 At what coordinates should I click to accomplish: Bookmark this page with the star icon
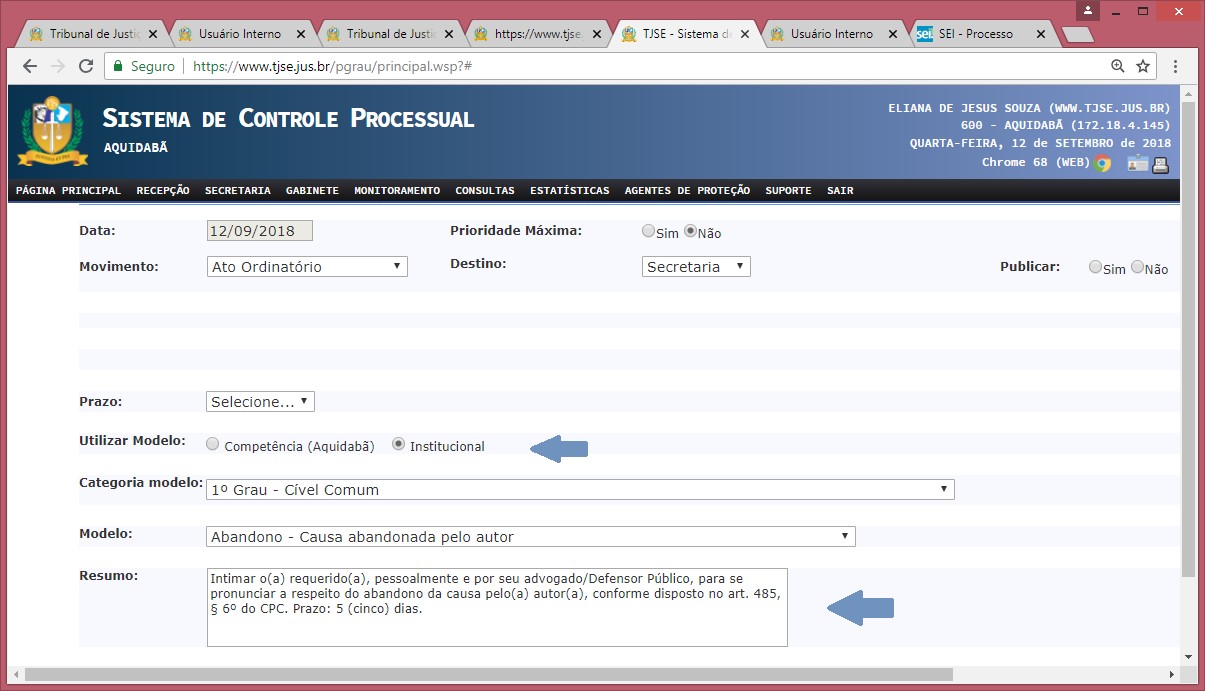[1144, 66]
